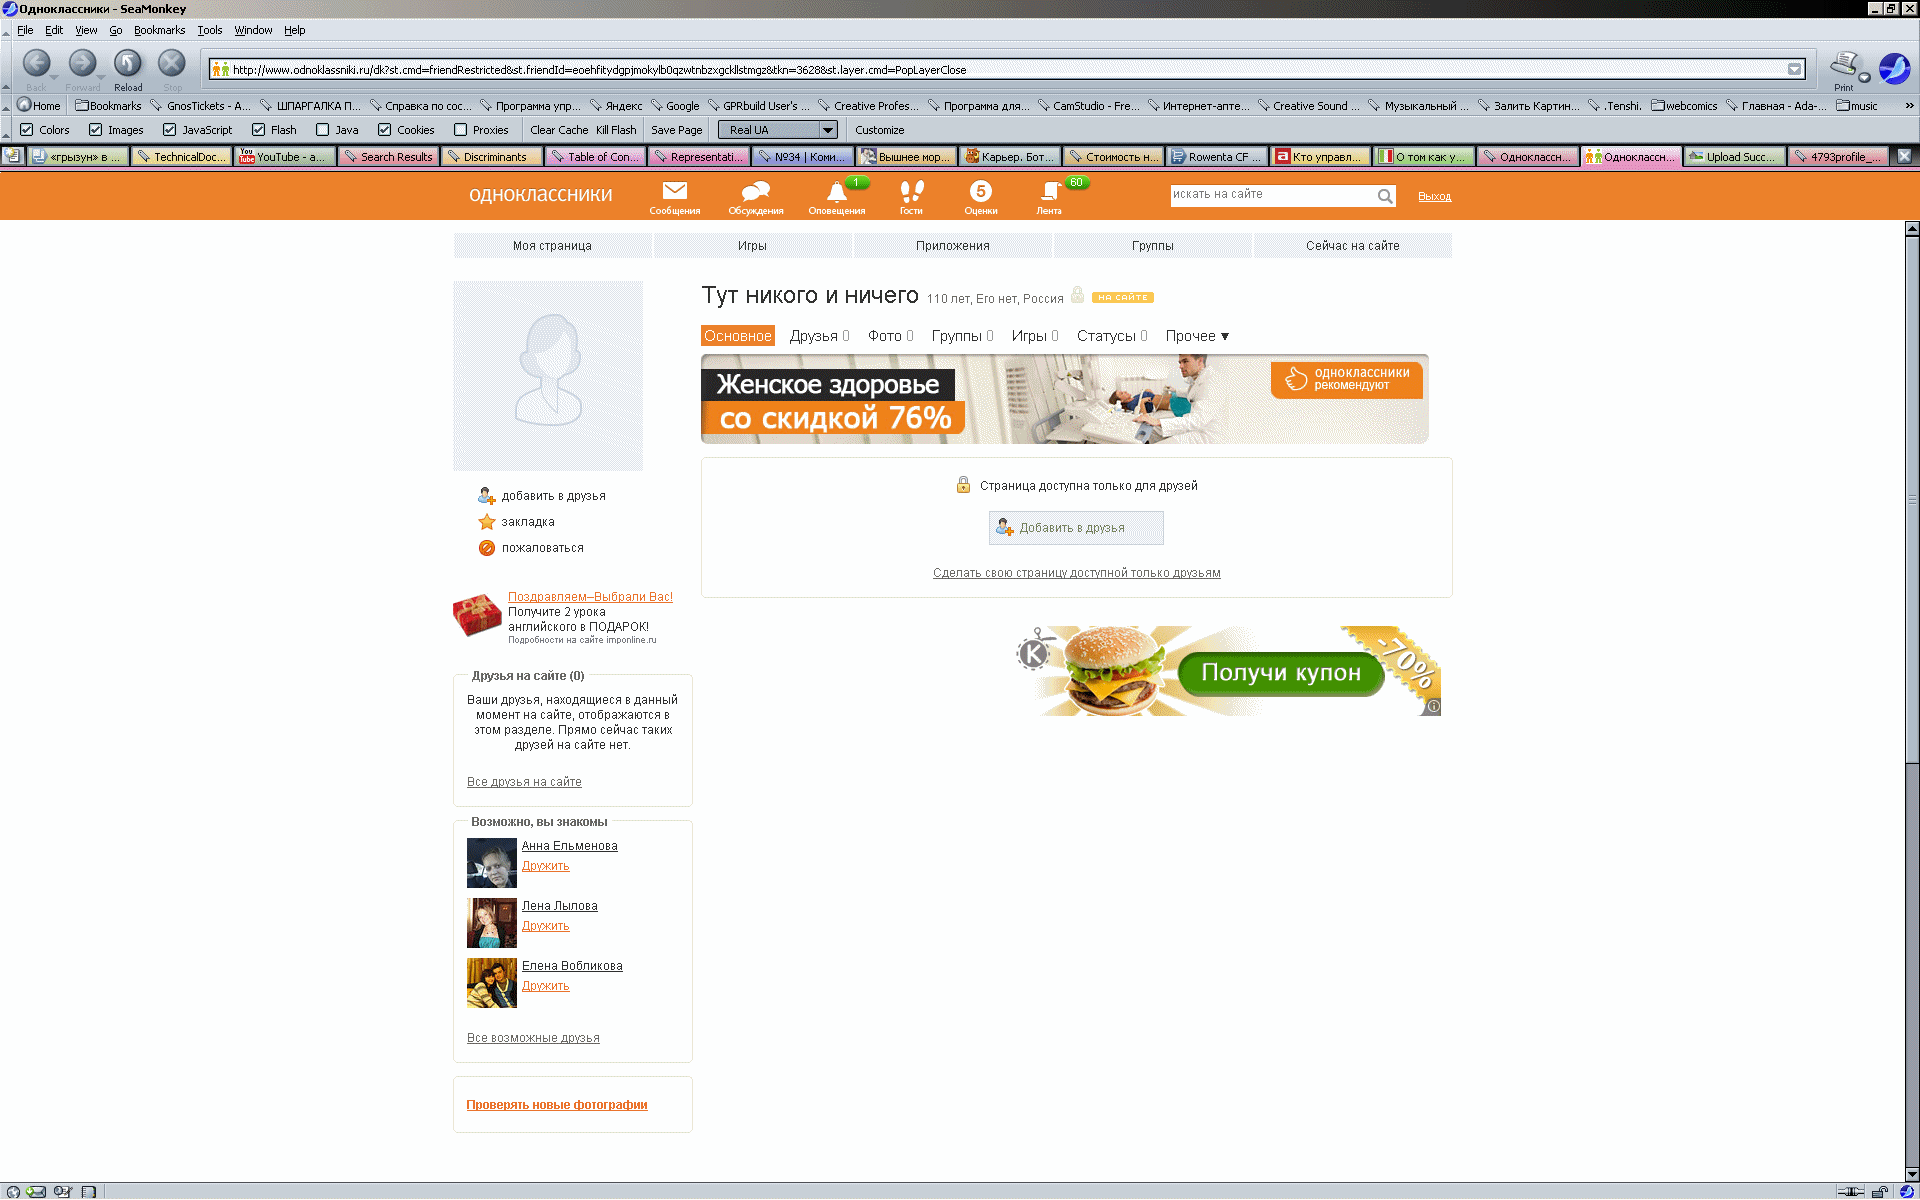Open the Сообщения messages envelope icon

[x=675, y=191]
